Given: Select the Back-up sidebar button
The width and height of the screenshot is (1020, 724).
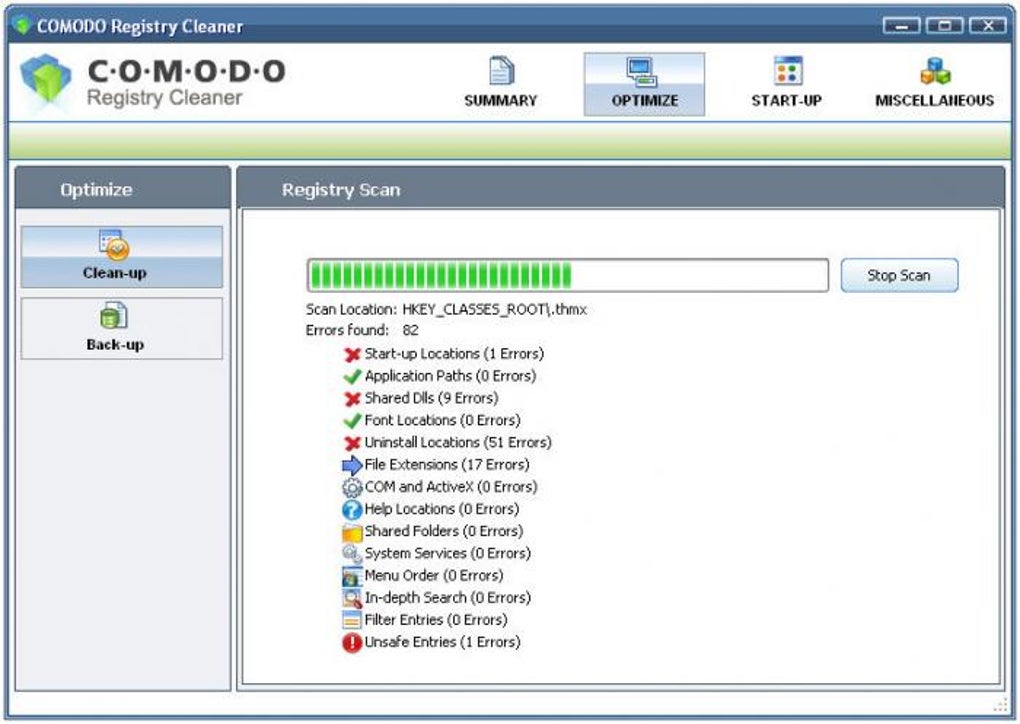Looking at the screenshot, I should (122, 328).
